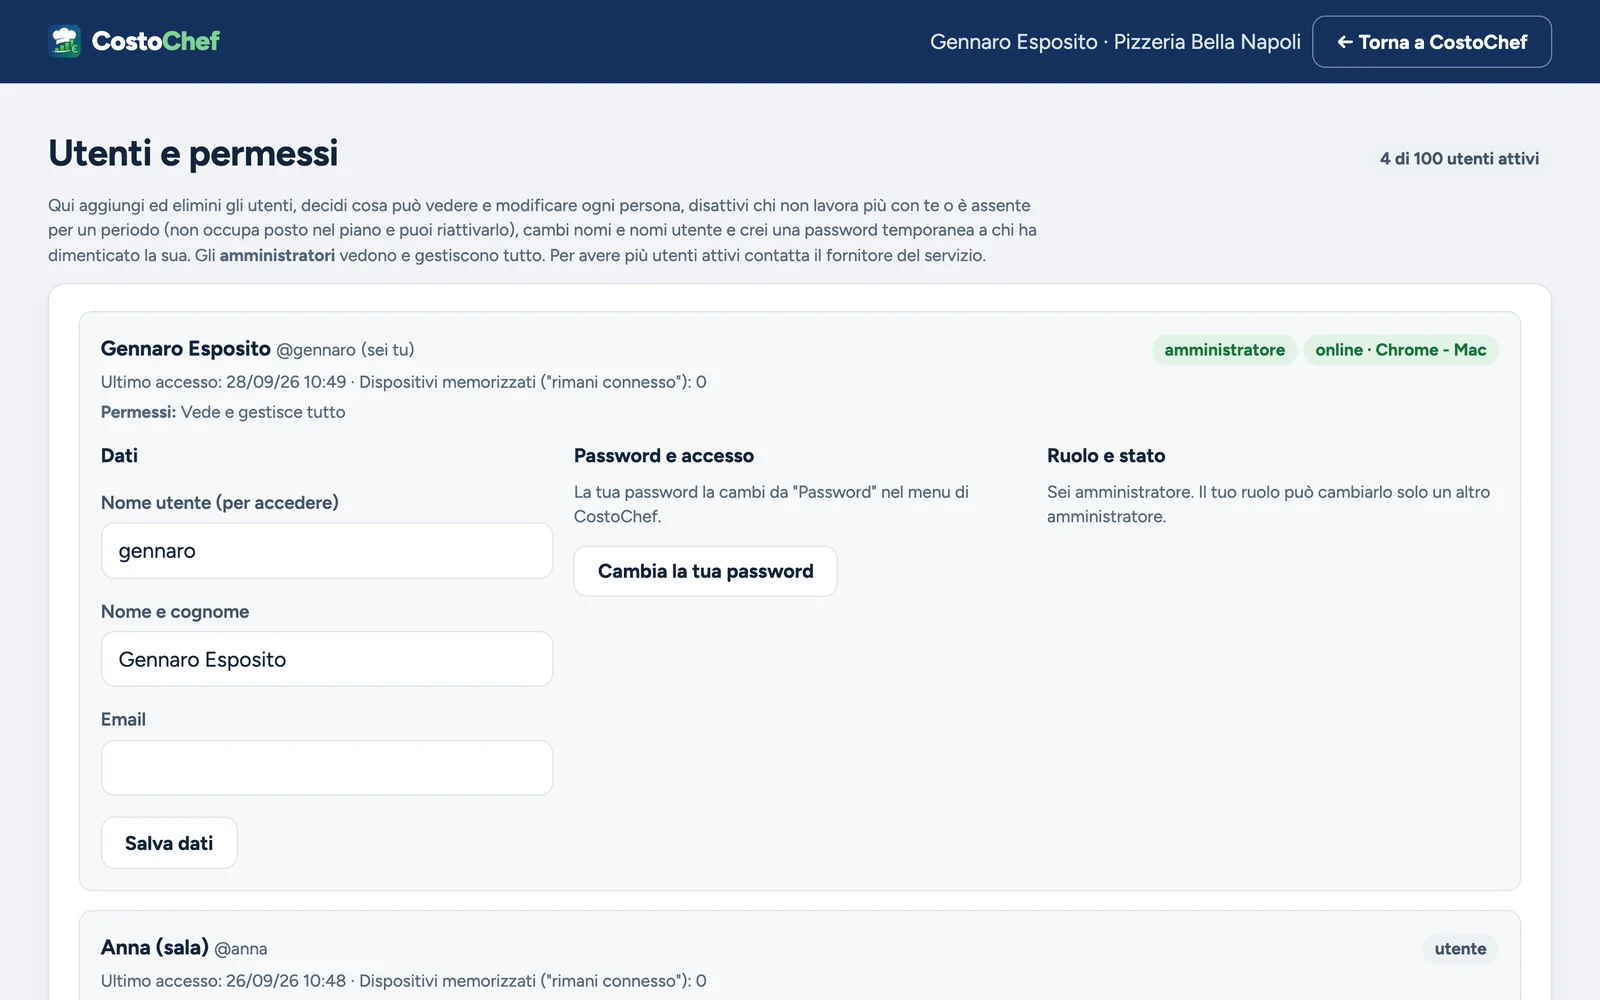Viewport: 1600px width, 1000px height.
Task: Click the Email field label
Action: [123, 719]
